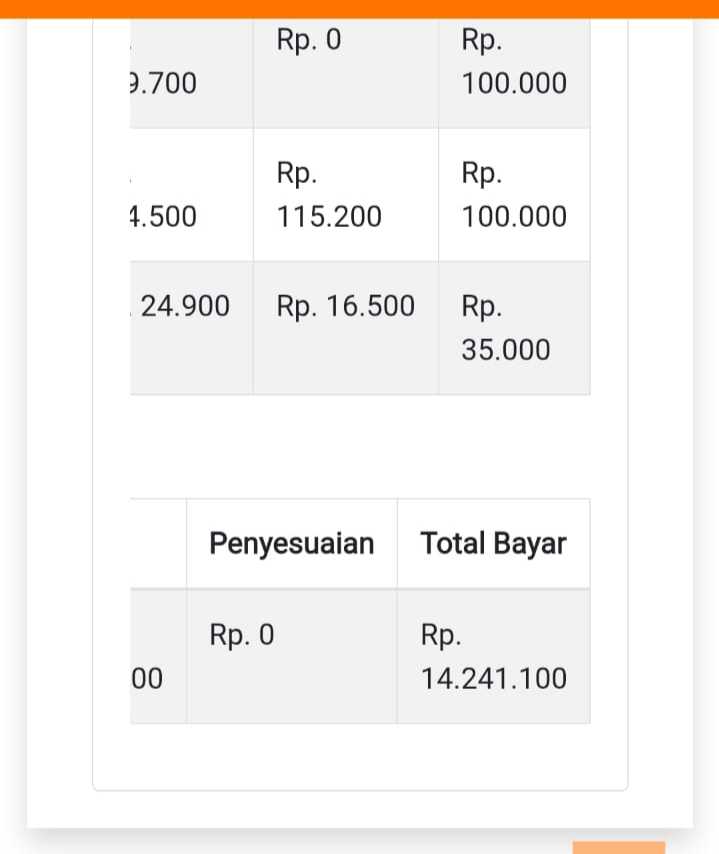Click the Total Bayar column header
The height and width of the screenshot is (854, 719).
click(x=493, y=543)
